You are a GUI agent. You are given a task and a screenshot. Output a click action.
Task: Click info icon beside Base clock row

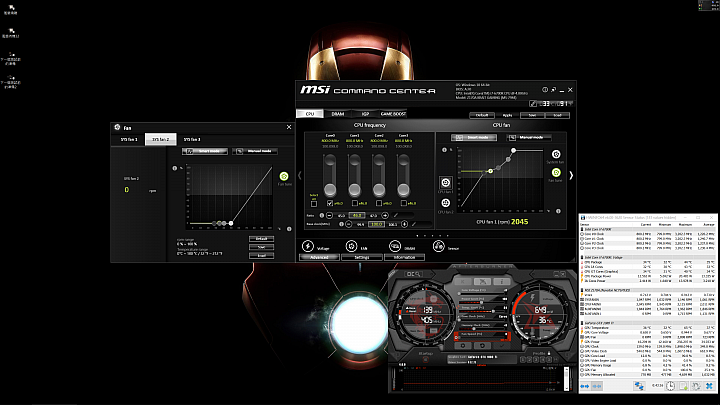(341, 224)
